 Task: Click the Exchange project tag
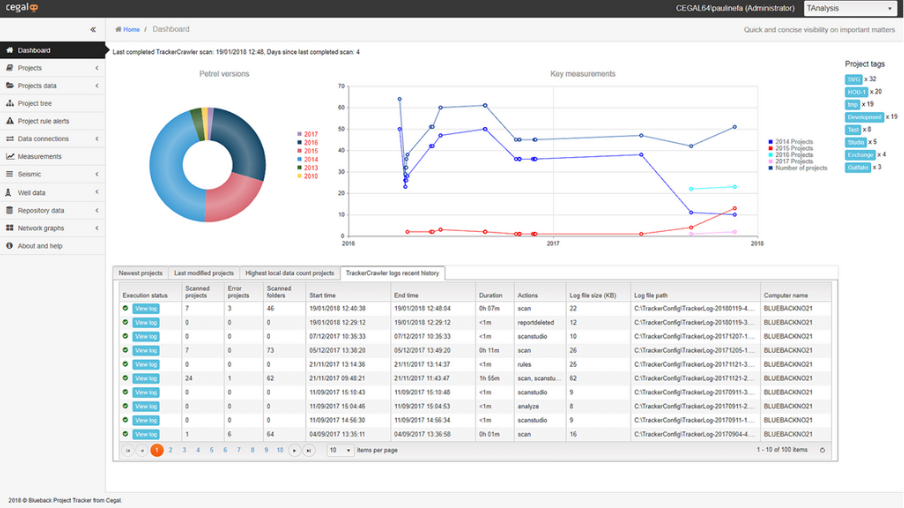(860, 155)
